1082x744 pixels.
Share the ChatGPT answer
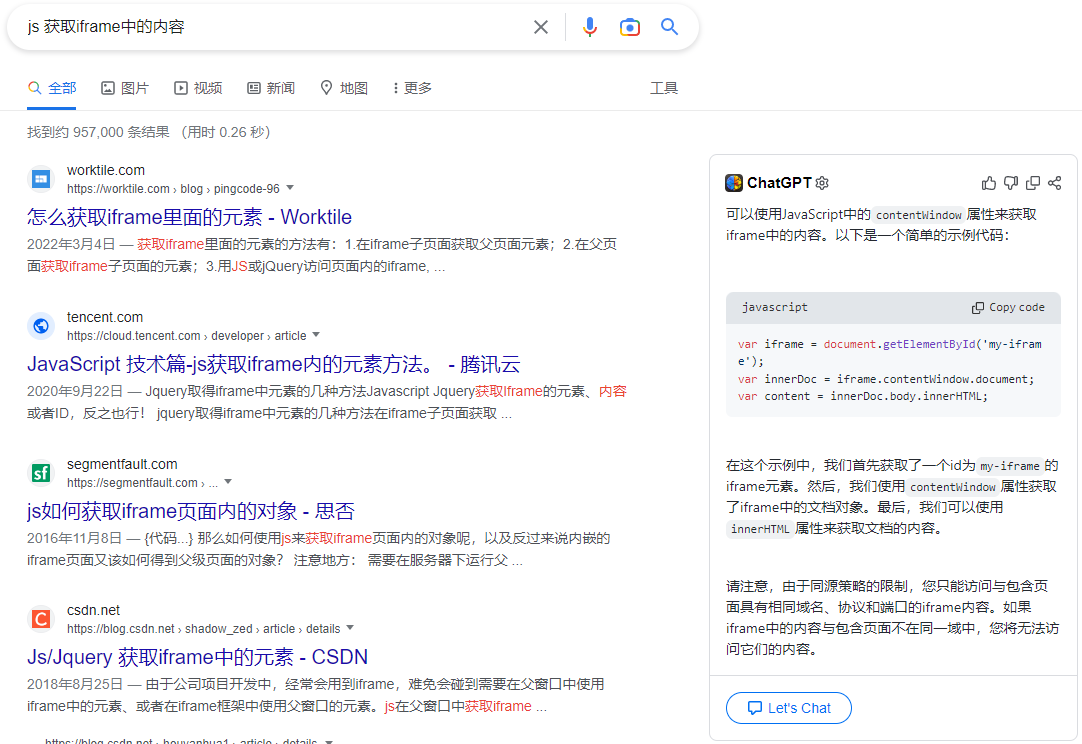1054,183
